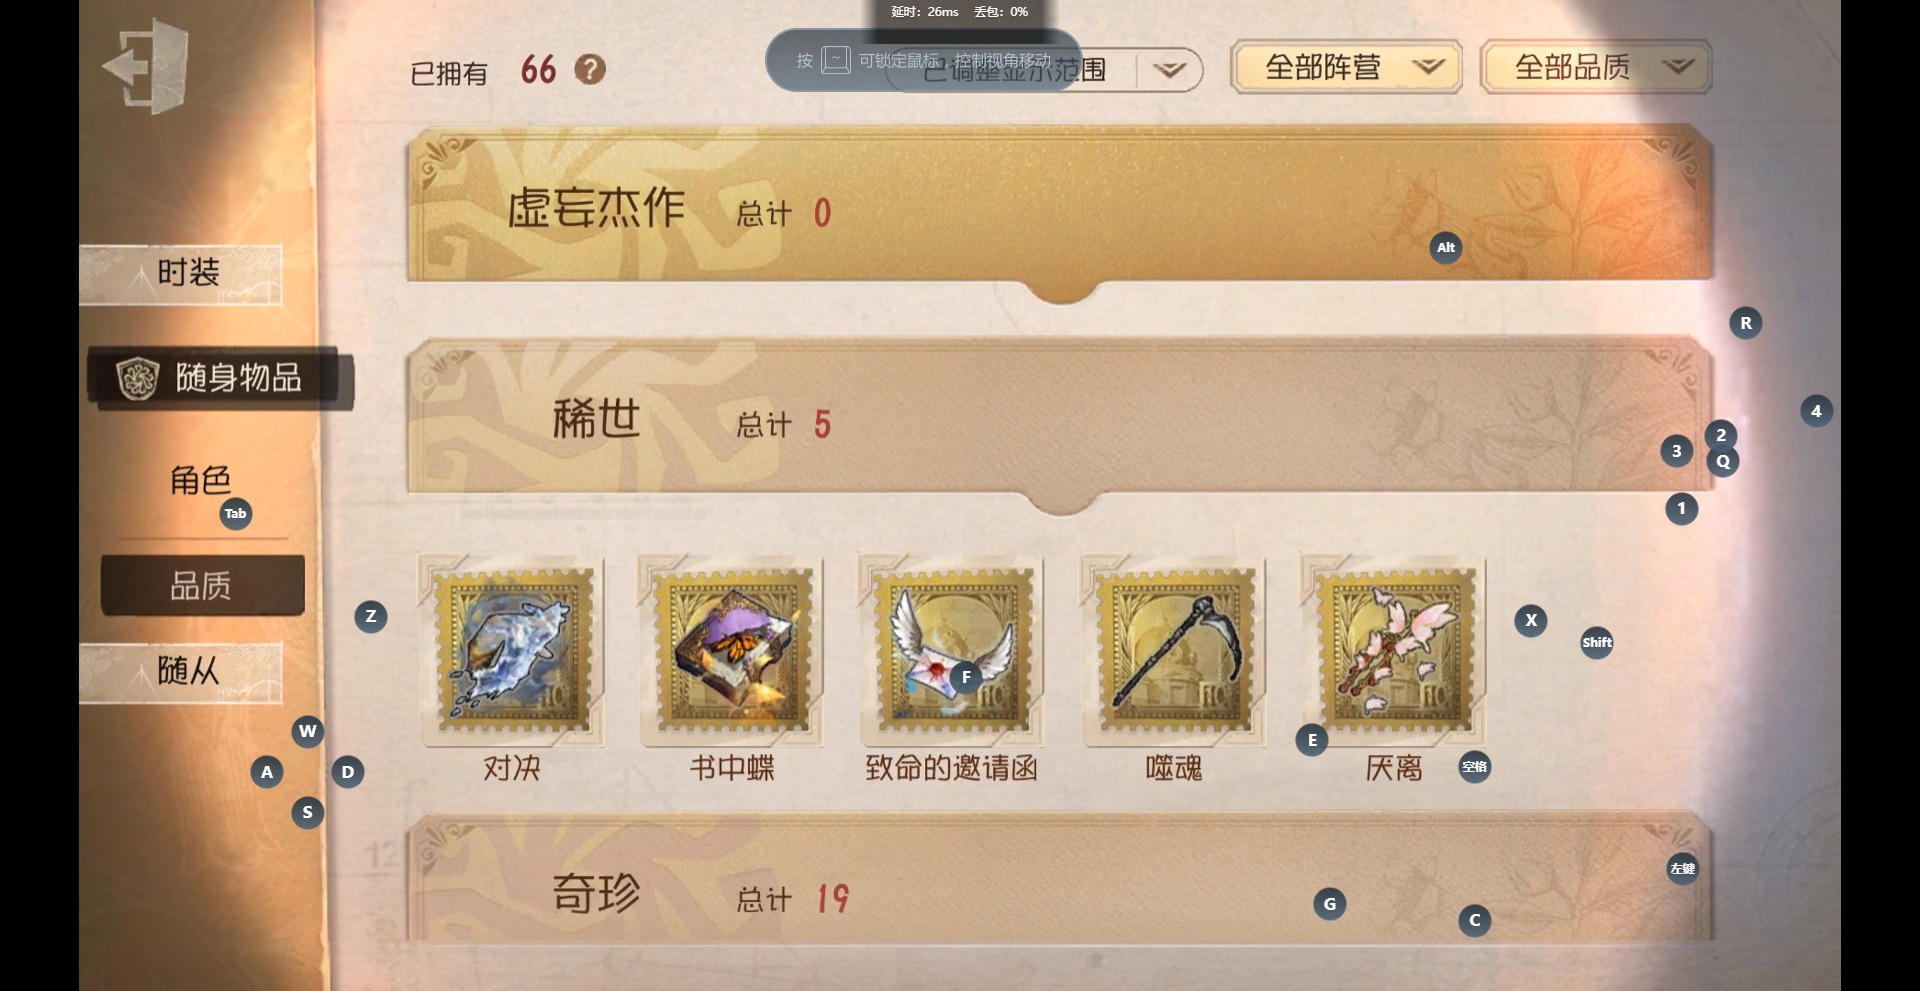This screenshot has width=1920, height=991.
Task: Switch to the 时装 tab
Action: [x=181, y=274]
